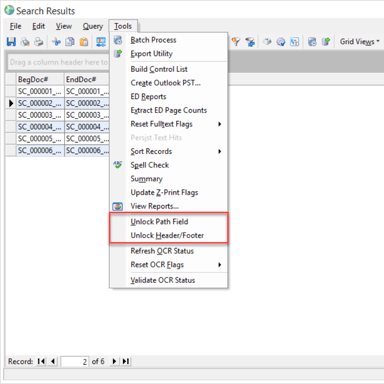Click the monitor screen toolbar icon
Image resolution: width=384 pixels, height=384 pixels.
[101, 42]
